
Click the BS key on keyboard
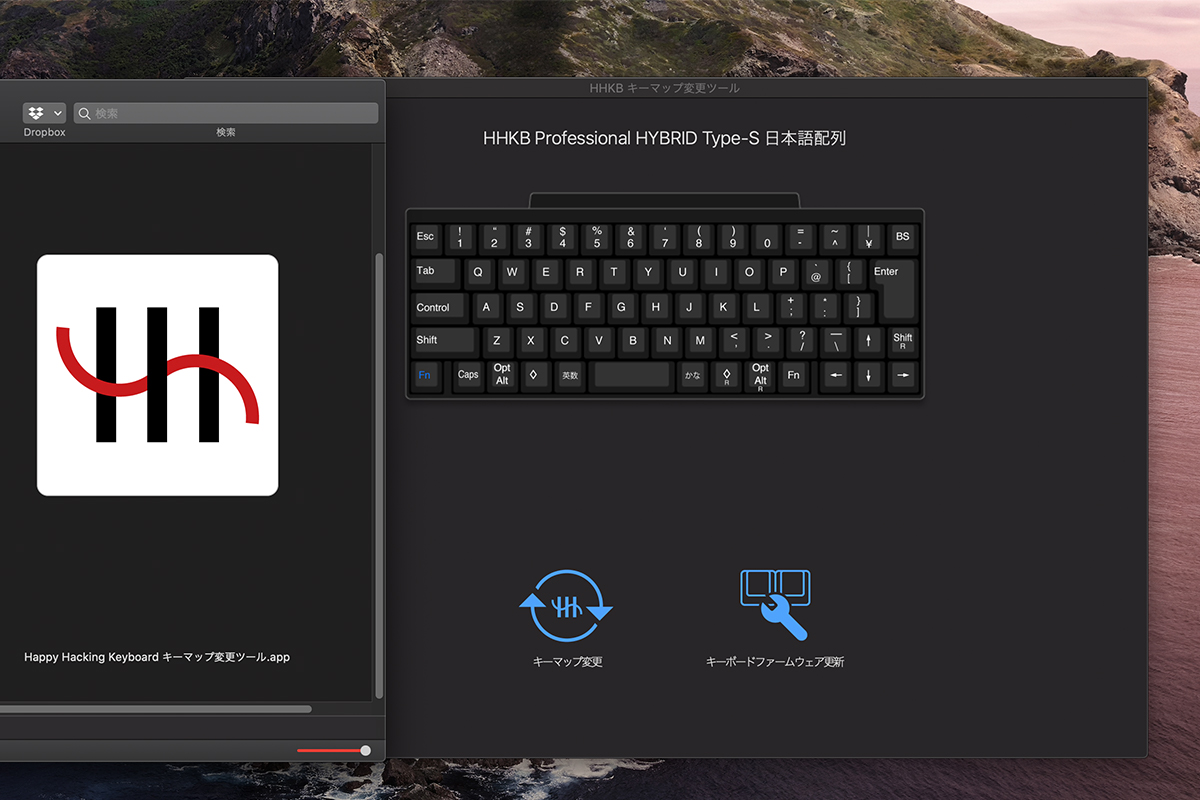tap(902, 237)
